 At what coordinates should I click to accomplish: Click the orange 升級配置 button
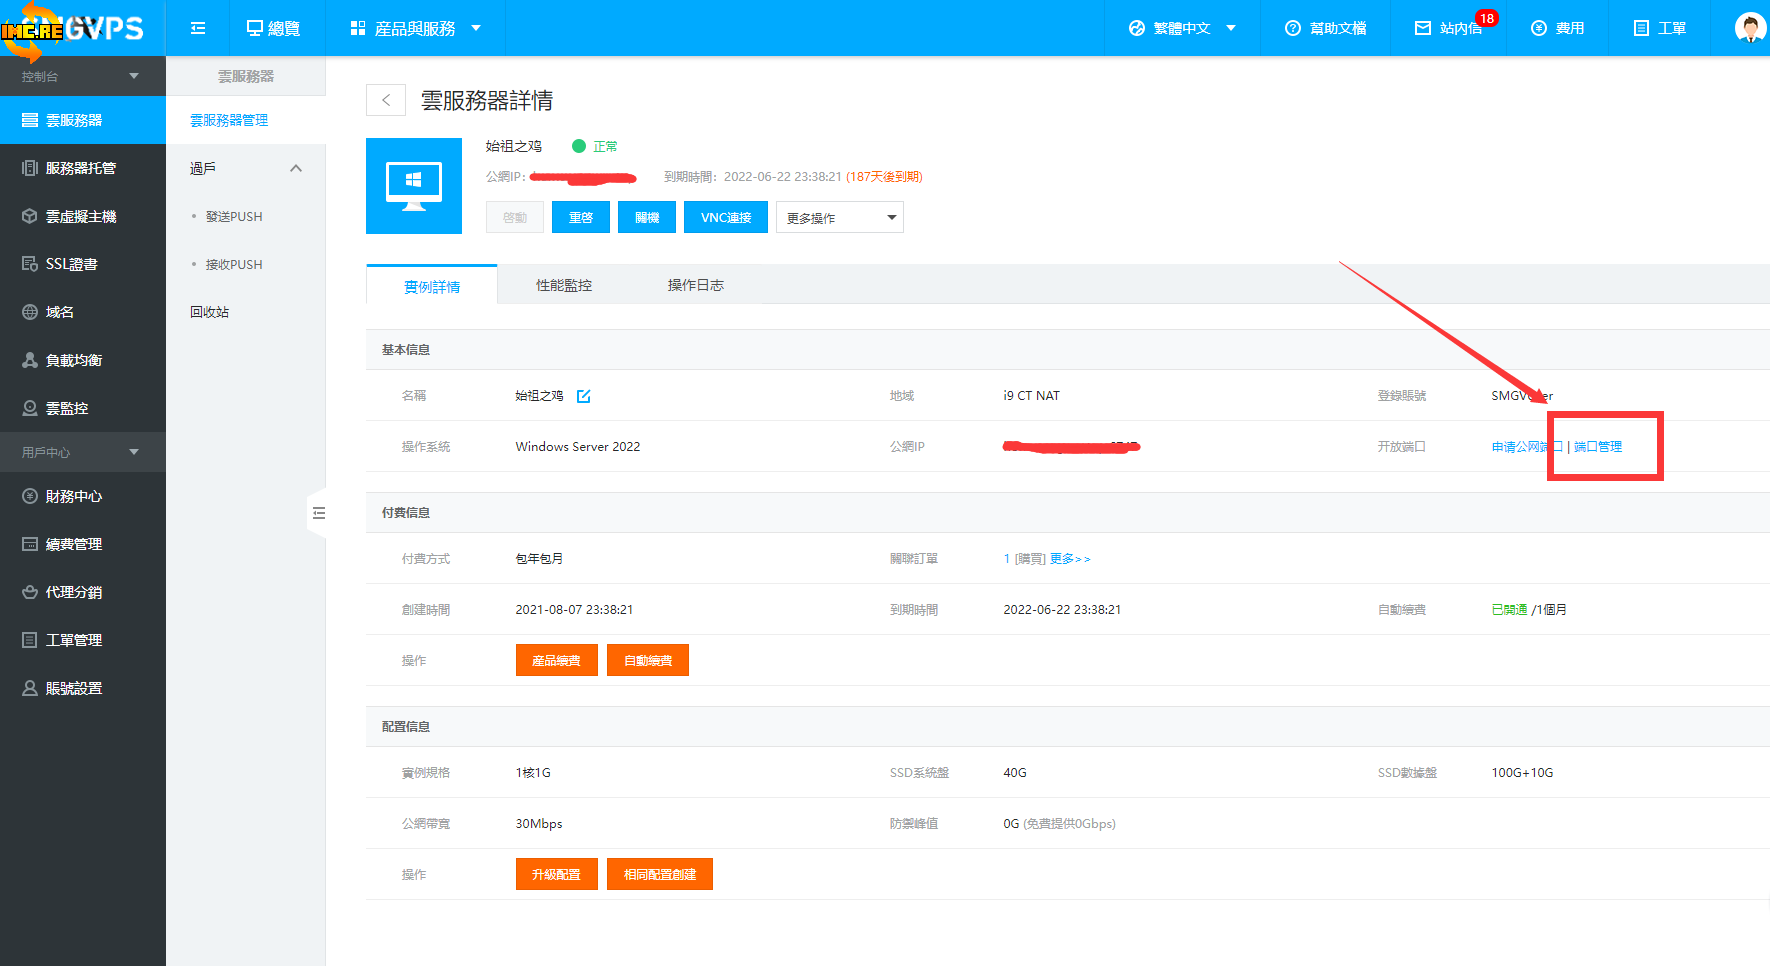(x=556, y=874)
